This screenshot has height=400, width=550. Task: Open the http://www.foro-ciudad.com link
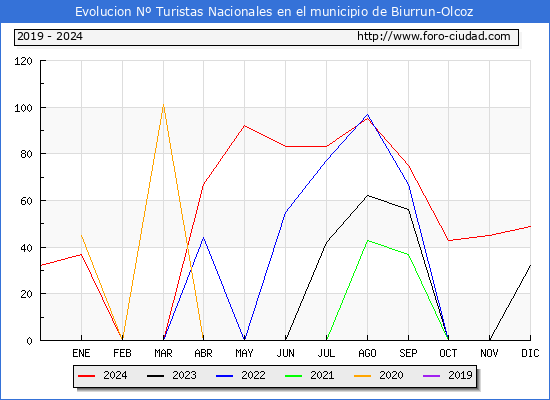tap(434, 36)
